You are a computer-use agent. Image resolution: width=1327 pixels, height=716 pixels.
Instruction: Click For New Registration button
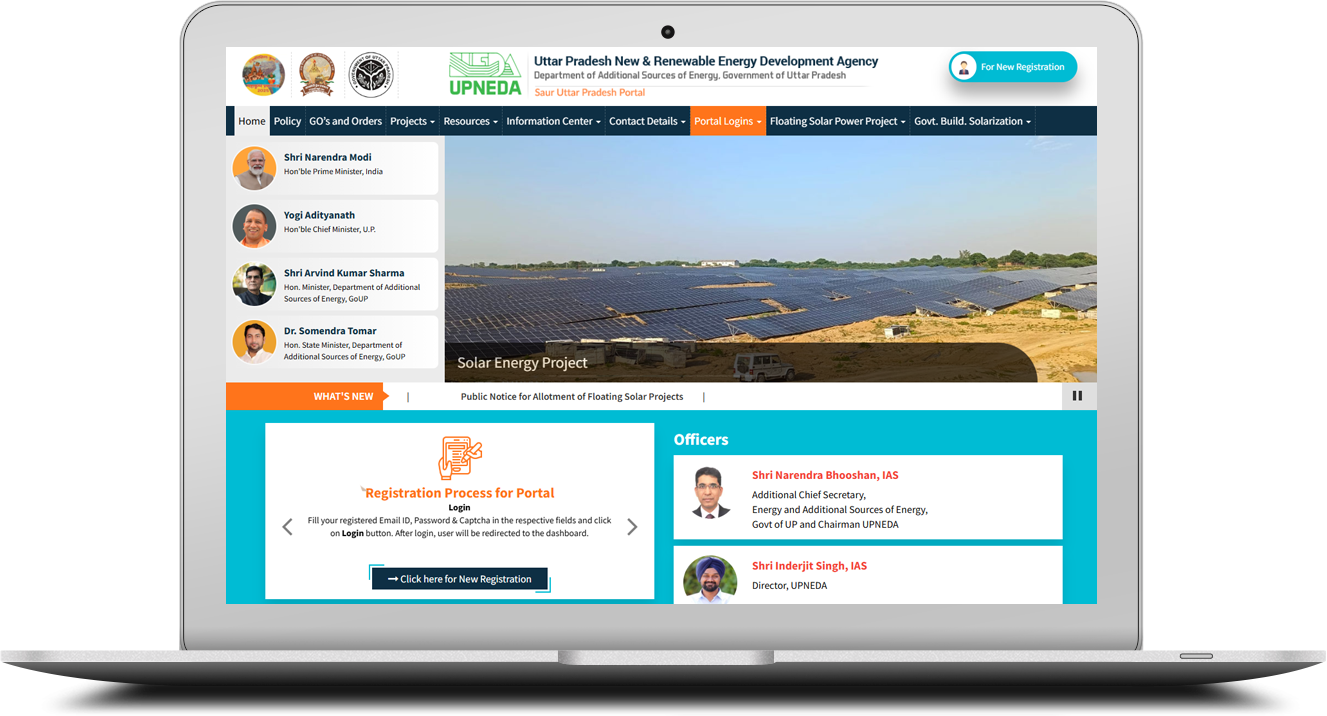1013,67
